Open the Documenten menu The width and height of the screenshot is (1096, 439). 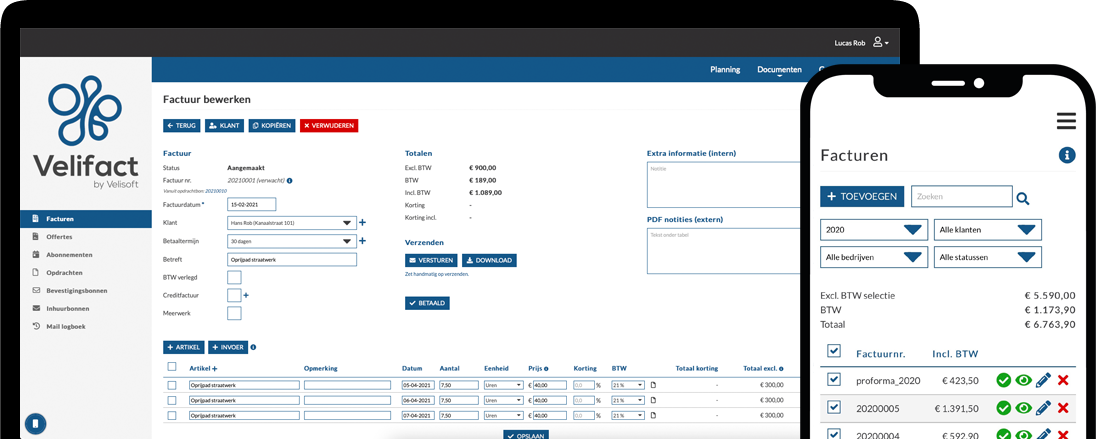pos(779,70)
